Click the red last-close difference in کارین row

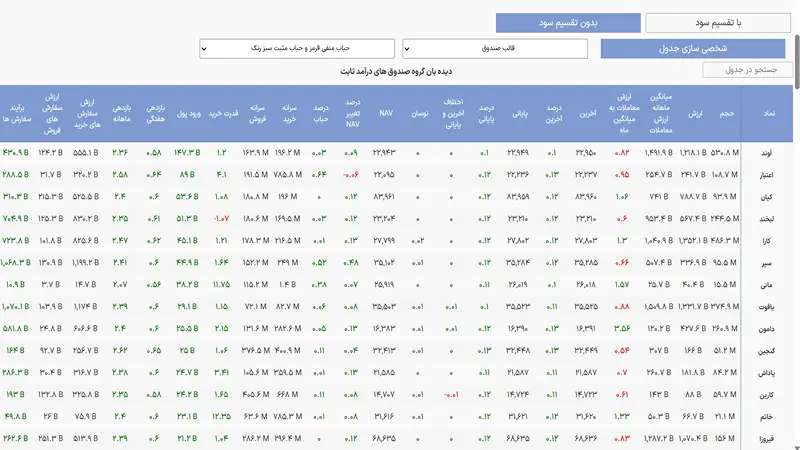451,394
